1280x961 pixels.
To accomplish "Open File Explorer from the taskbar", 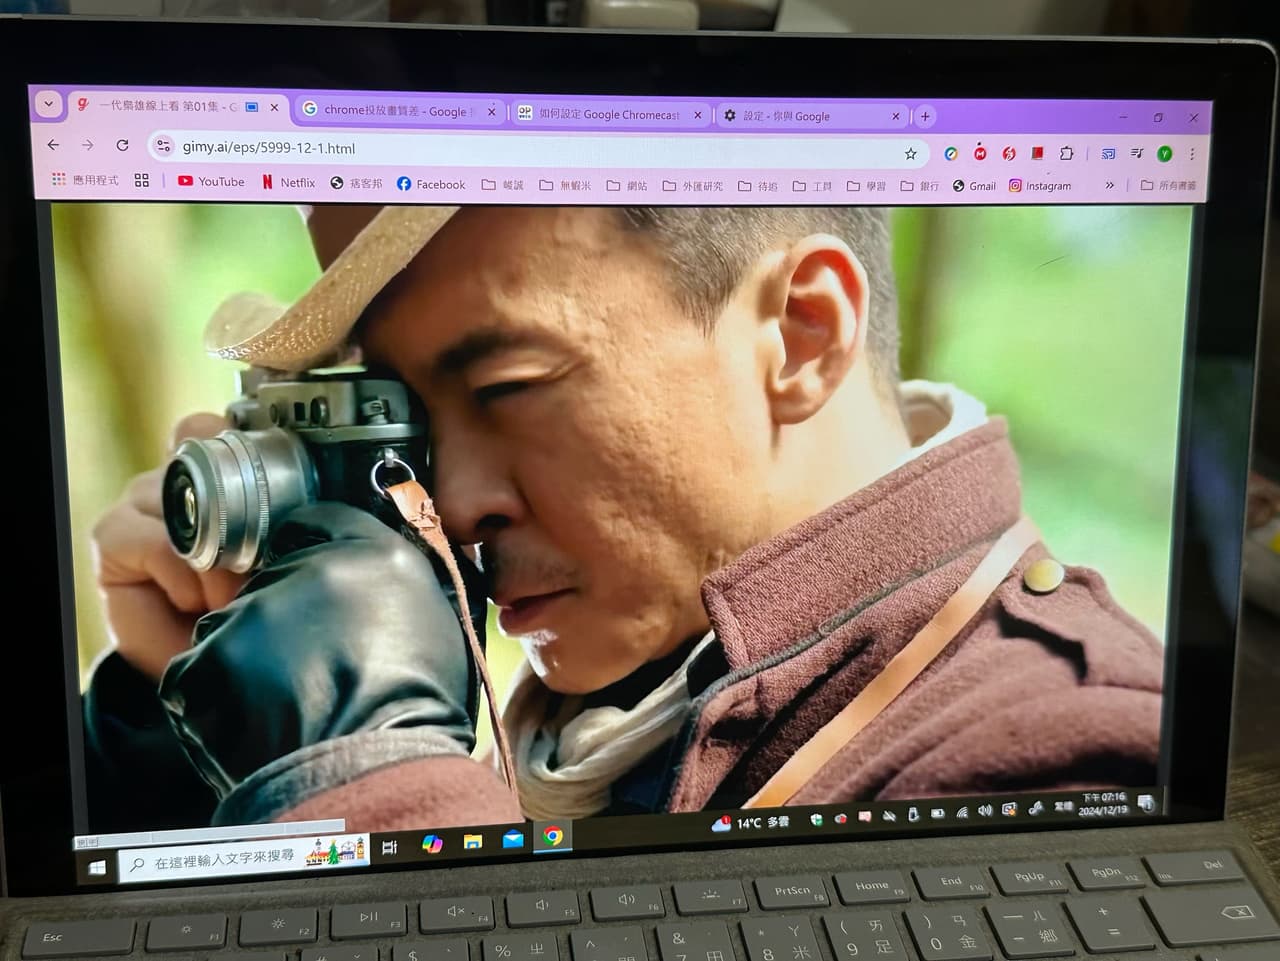I will point(473,841).
